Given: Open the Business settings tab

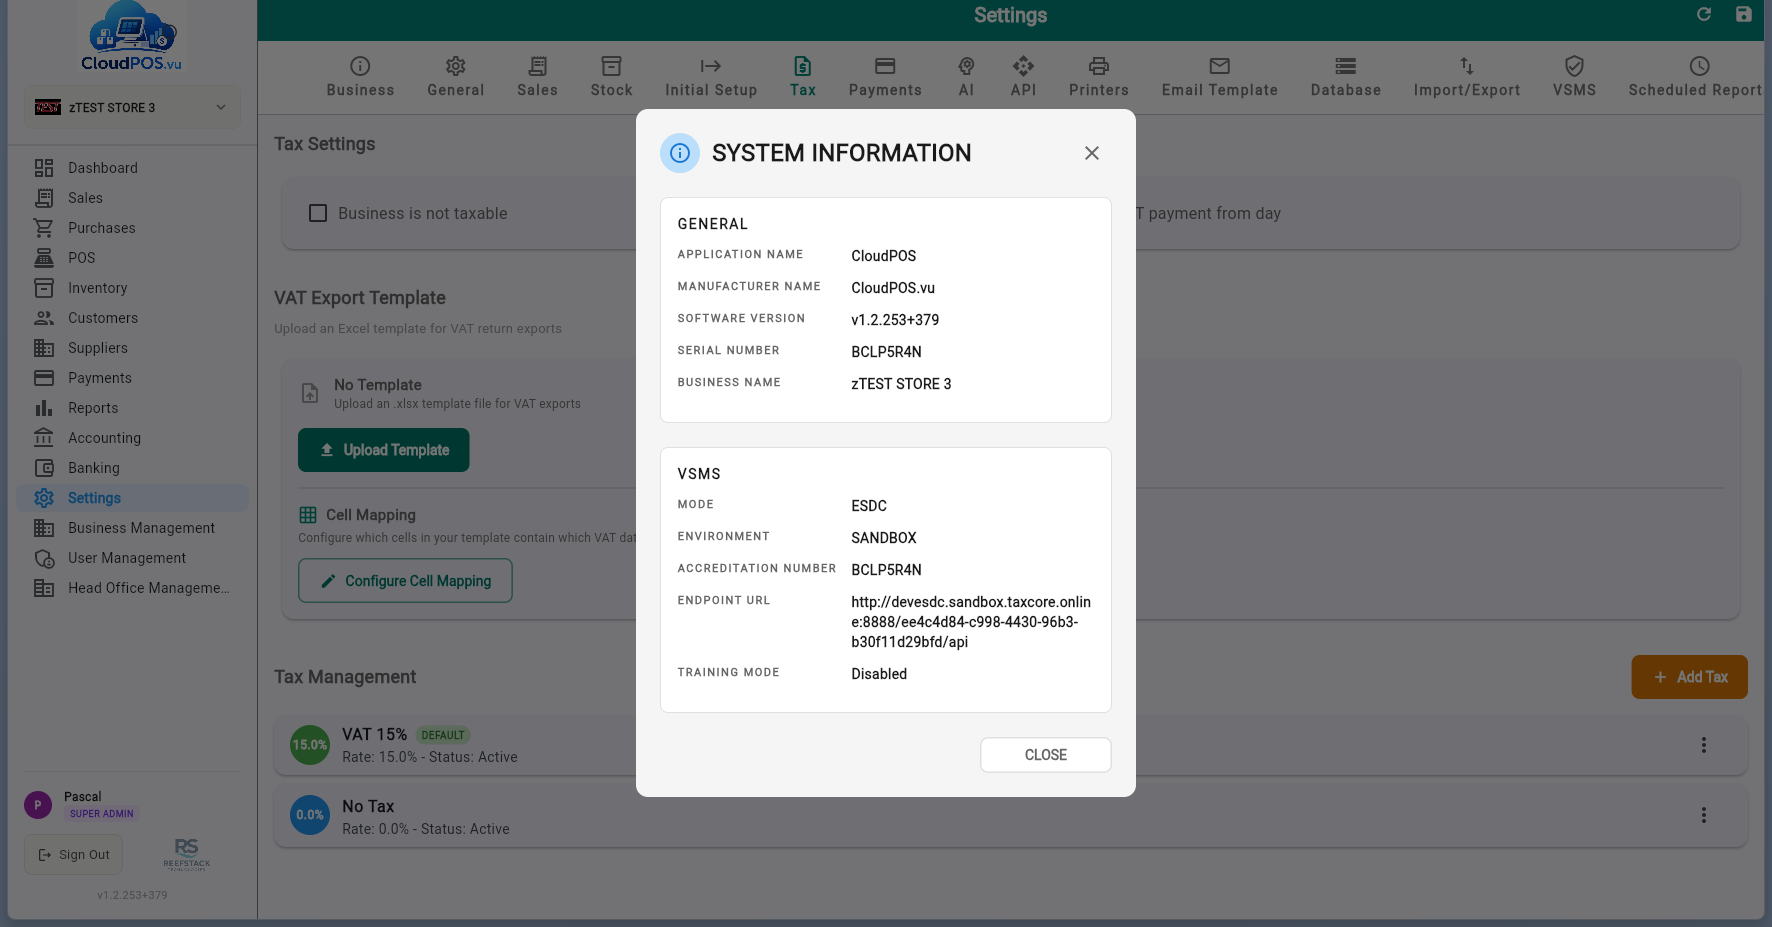Looking at the screenshot, I should [360, 77].
